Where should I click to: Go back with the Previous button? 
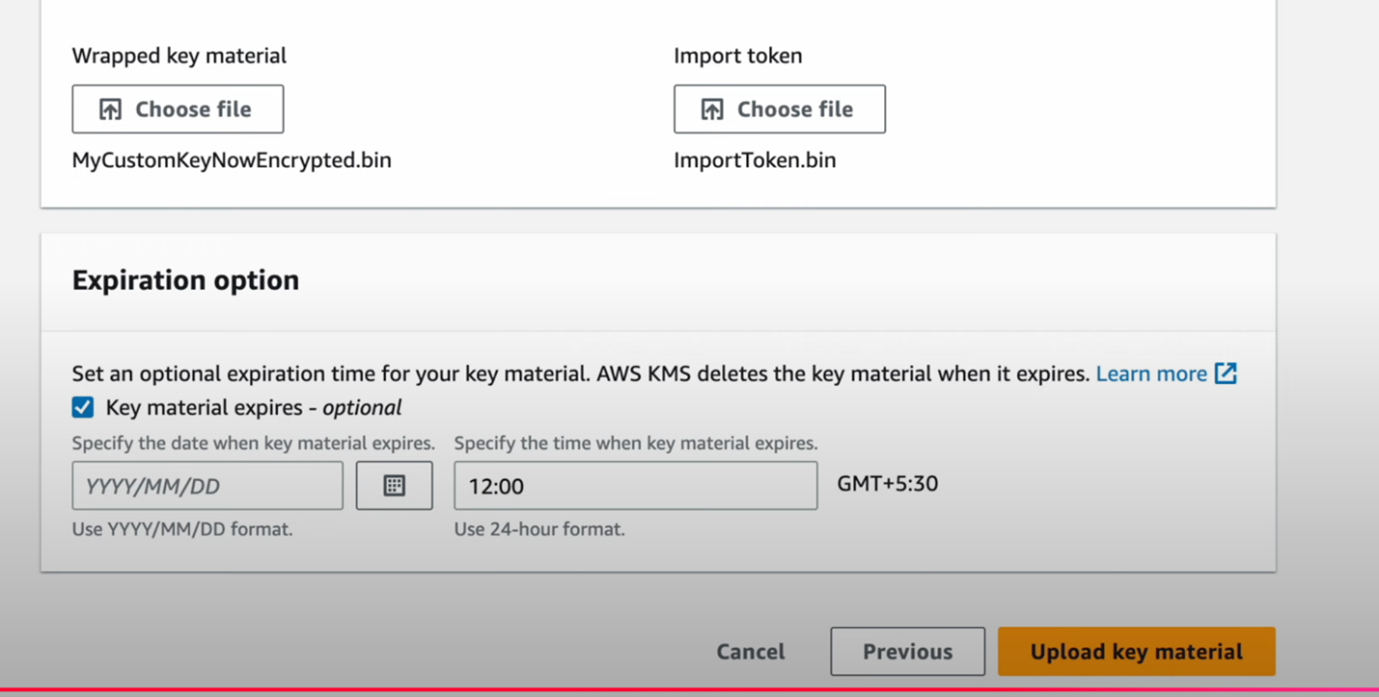click(x=907, y=652)
